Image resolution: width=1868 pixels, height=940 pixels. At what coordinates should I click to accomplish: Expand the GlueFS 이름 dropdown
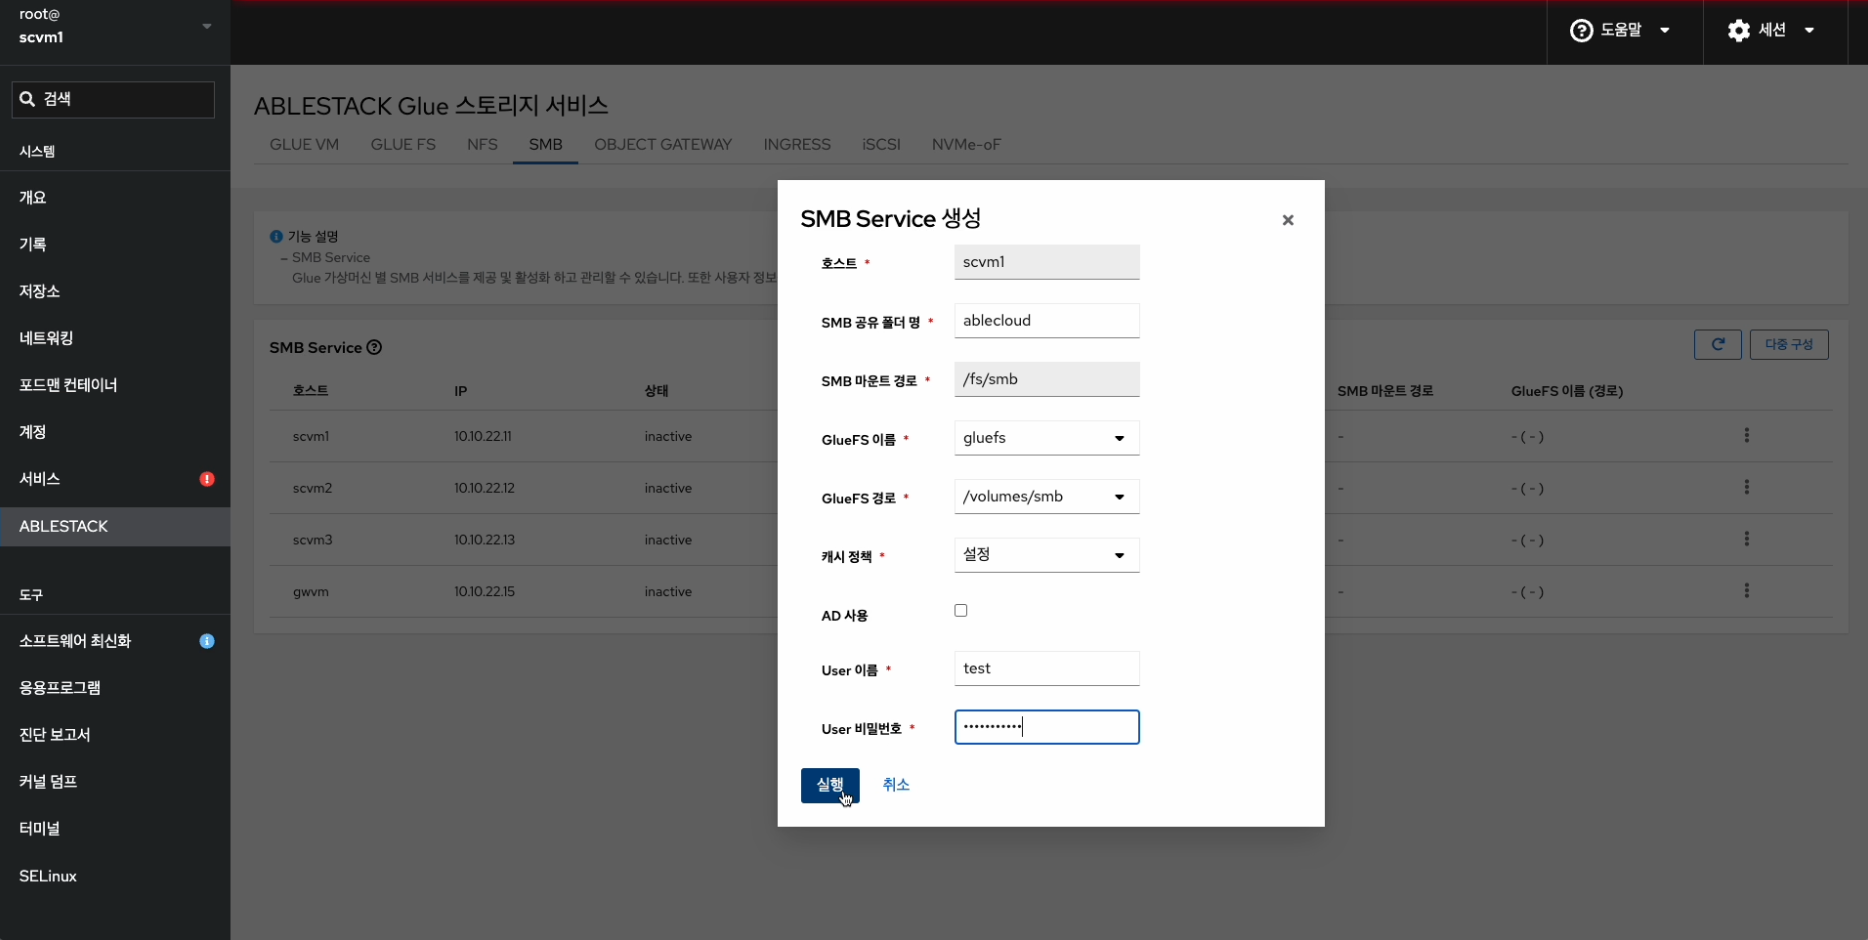[x=1046, y=438]
